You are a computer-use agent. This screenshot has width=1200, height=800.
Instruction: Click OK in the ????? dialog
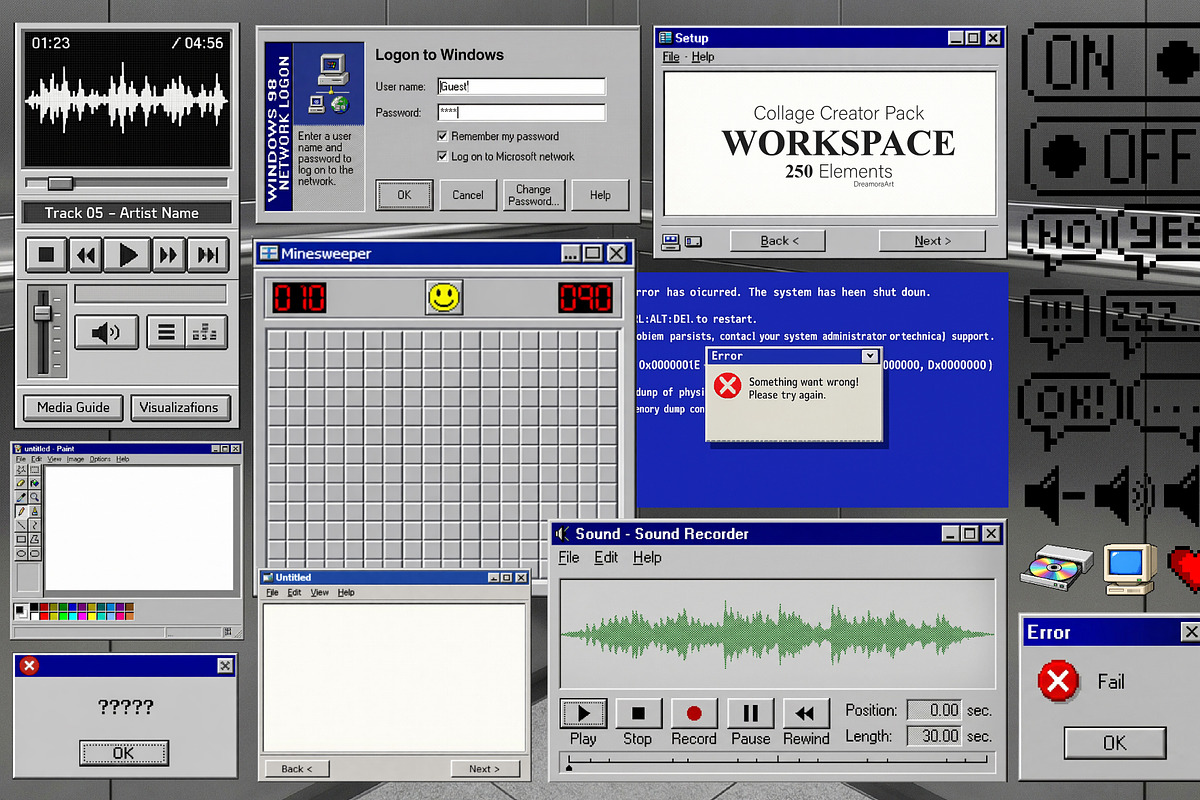click(124, 753)
